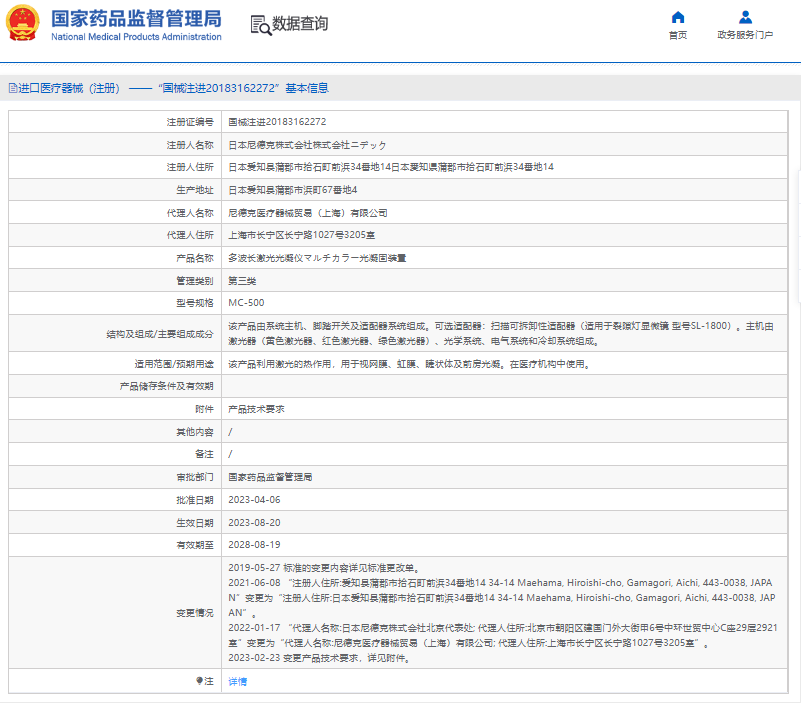Click the model value MC-500

click(246, 302)
